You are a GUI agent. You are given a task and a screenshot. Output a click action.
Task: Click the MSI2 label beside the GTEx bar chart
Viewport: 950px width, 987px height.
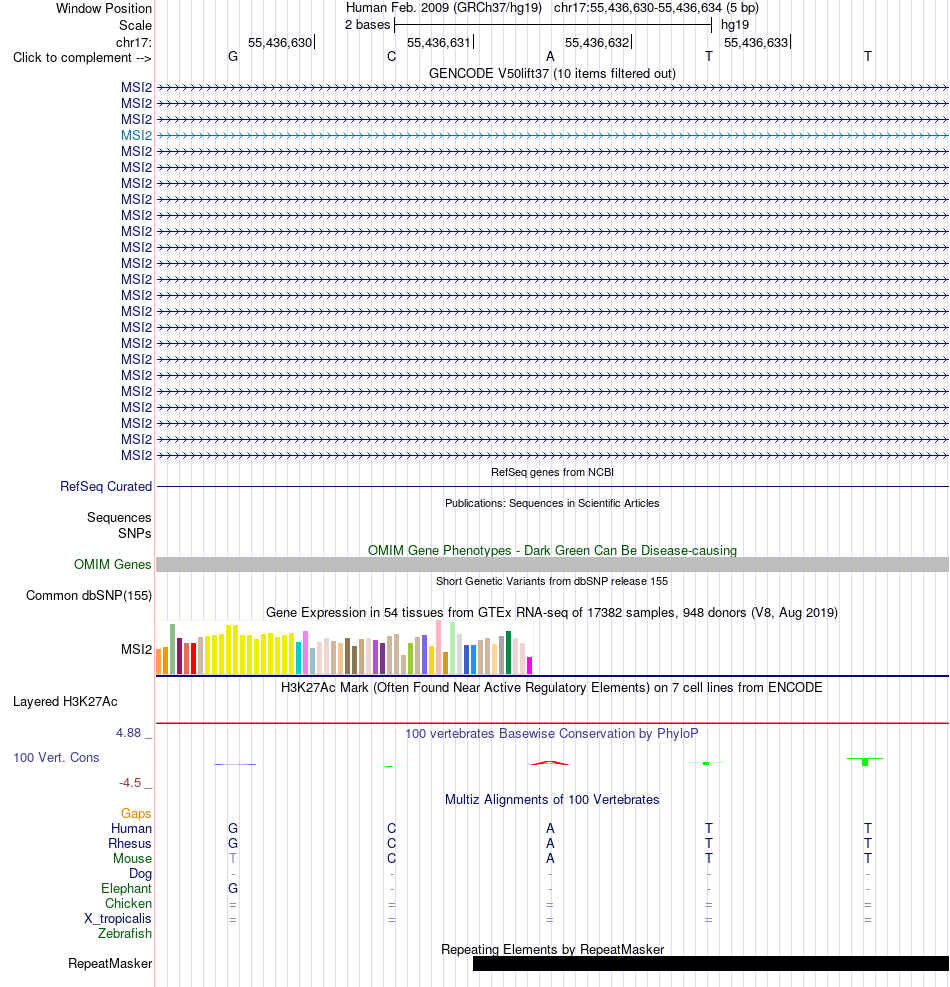point(137,649)
